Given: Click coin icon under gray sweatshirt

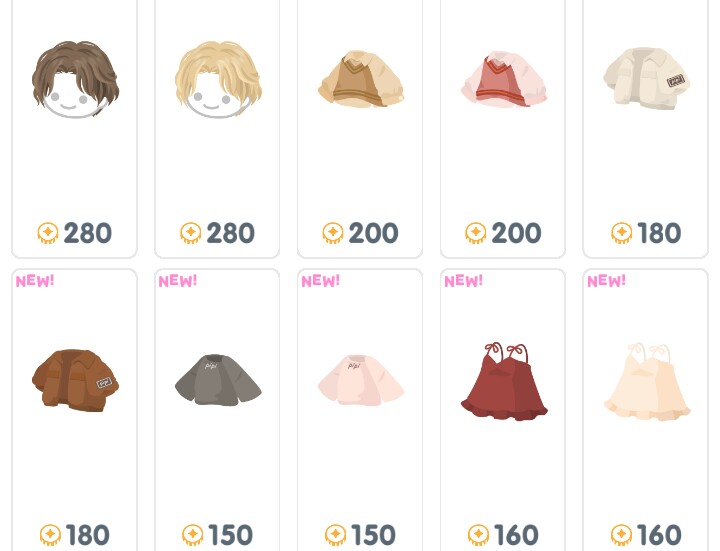Looking at the screenshot, I should coord(193,535).
